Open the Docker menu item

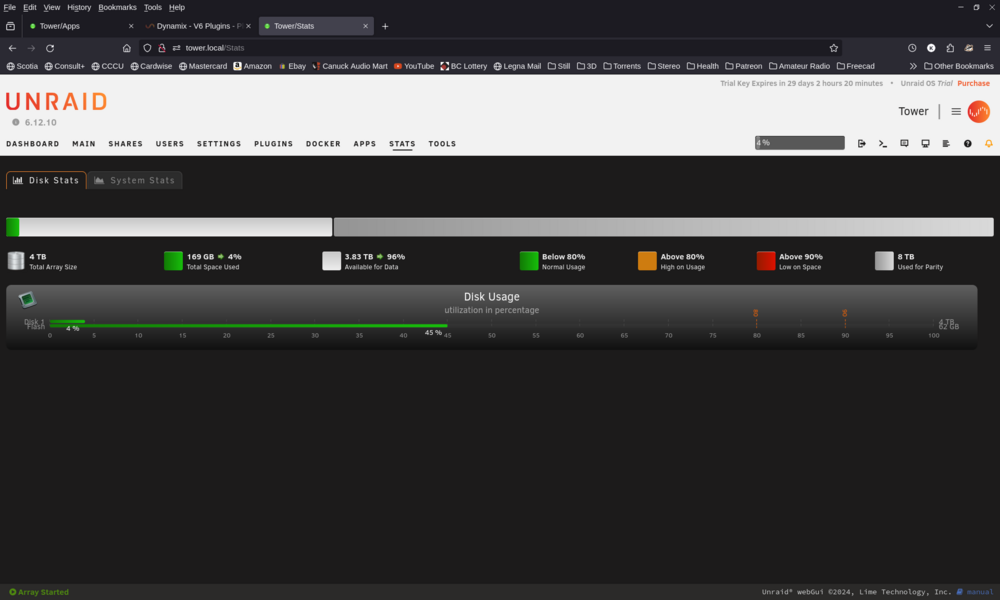[323, 144]
